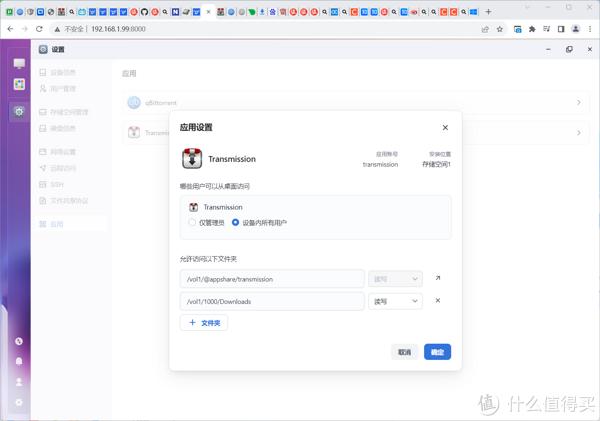Click the blue extension icon left of puzzle icon

(x=517, y=29)
